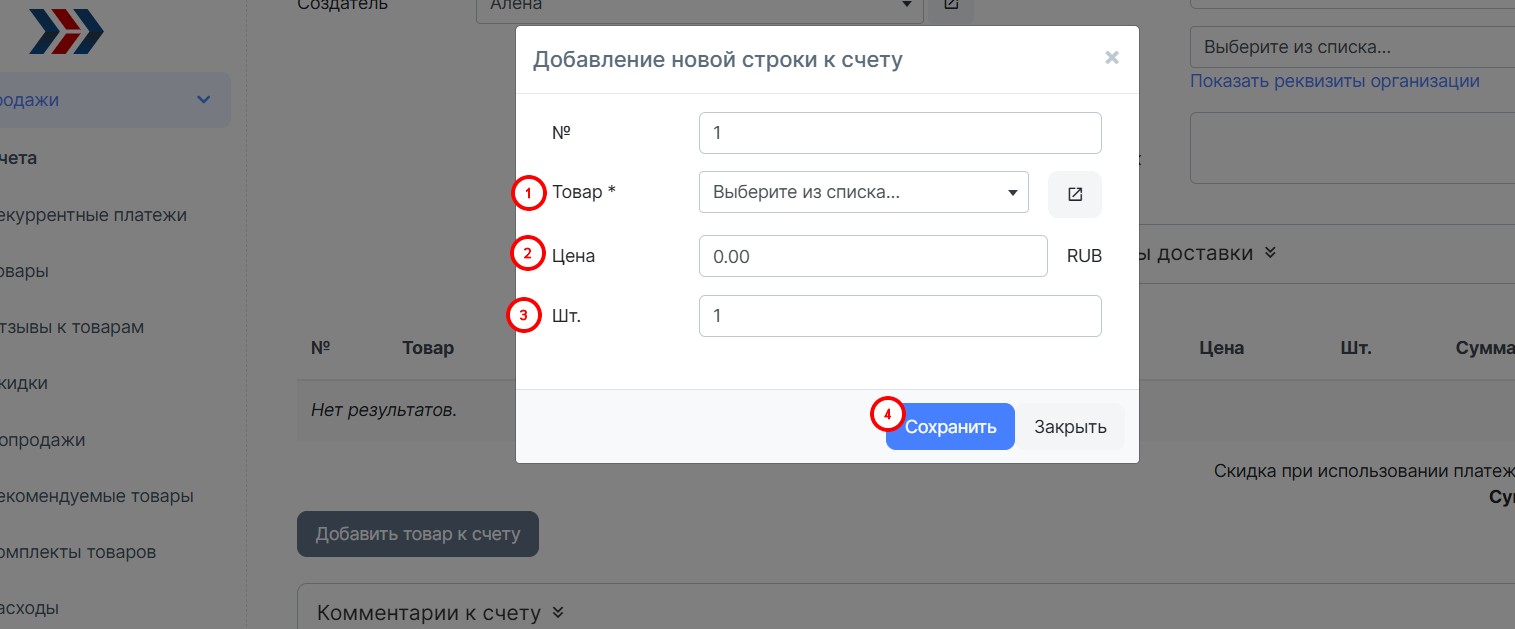The image size is (1515, 629).
Task: Click the Нет результатов text
Action: point(384,409)
